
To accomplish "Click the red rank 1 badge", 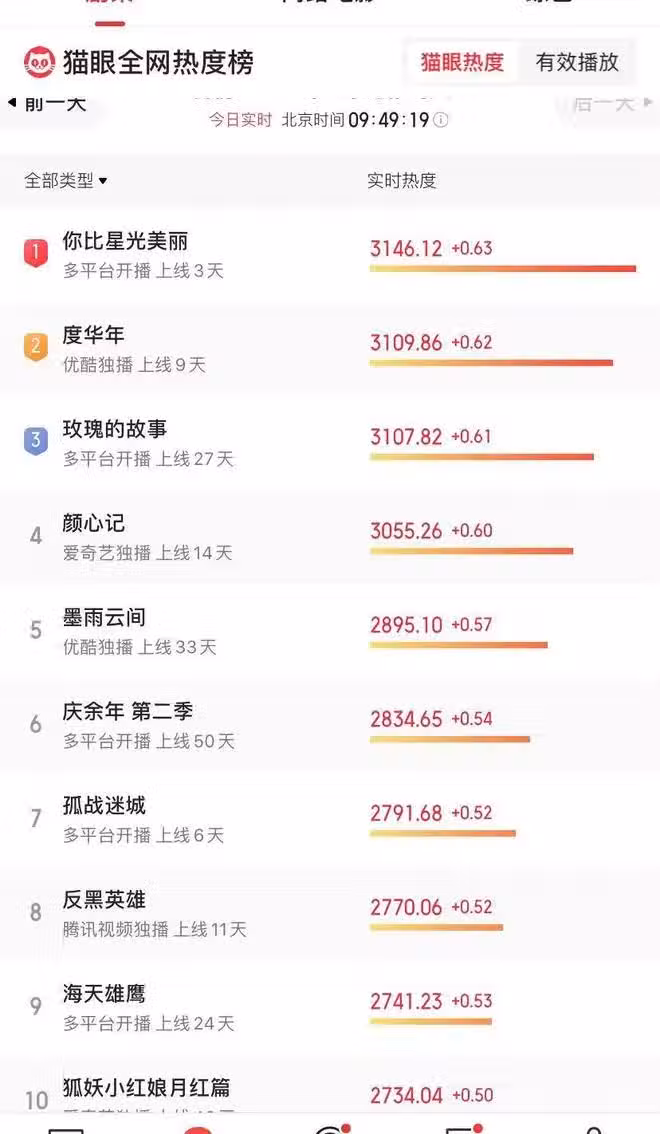I will point(36,253).
